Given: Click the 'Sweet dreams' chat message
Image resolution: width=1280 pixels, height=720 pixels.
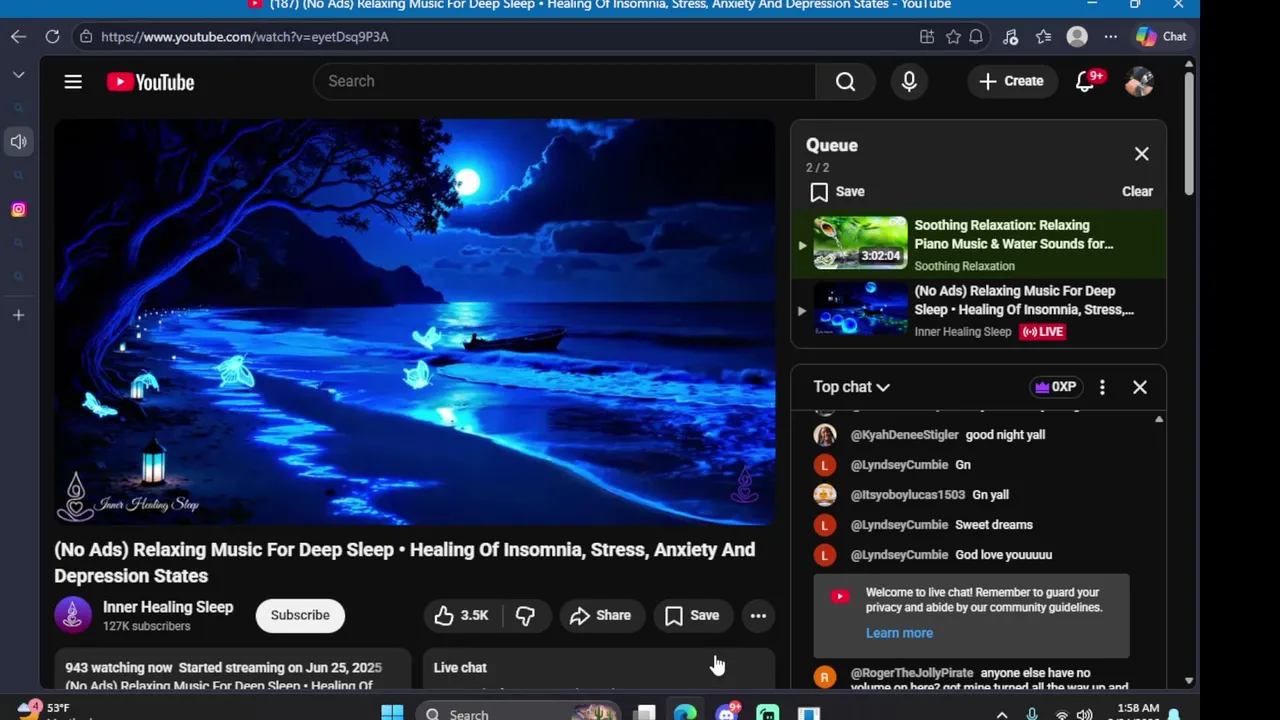Looking at the screenshot, I should [x=994, y=525].
